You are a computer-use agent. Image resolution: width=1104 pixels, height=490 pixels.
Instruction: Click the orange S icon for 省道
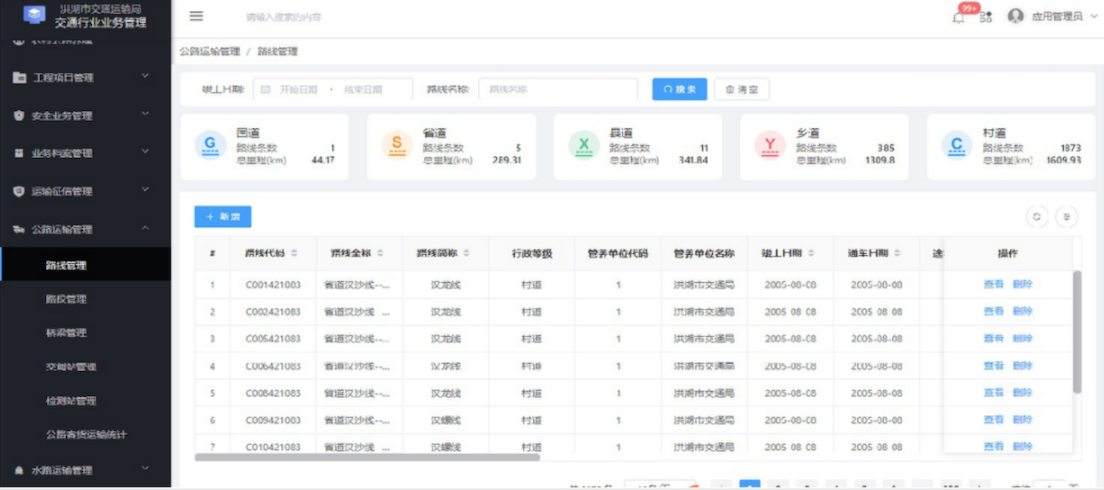397,145
